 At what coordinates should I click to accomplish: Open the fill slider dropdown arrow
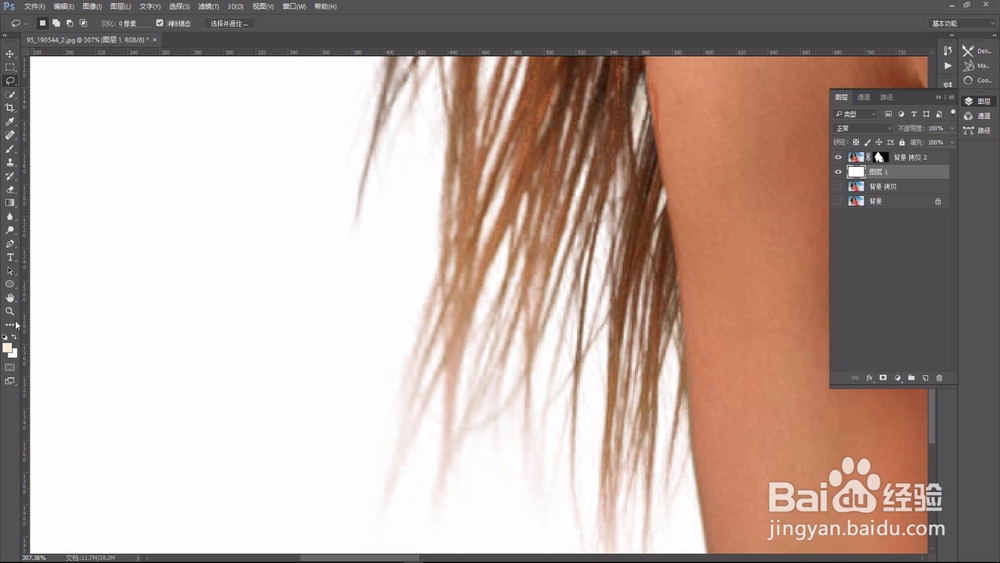click(x=952, y=142)
